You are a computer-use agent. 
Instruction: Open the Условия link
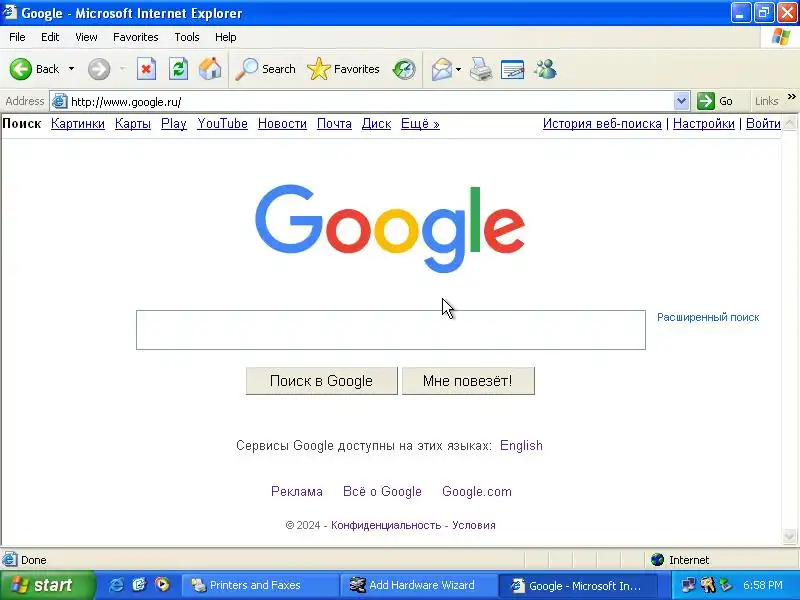pyautogui.click(x=473, y=525)
